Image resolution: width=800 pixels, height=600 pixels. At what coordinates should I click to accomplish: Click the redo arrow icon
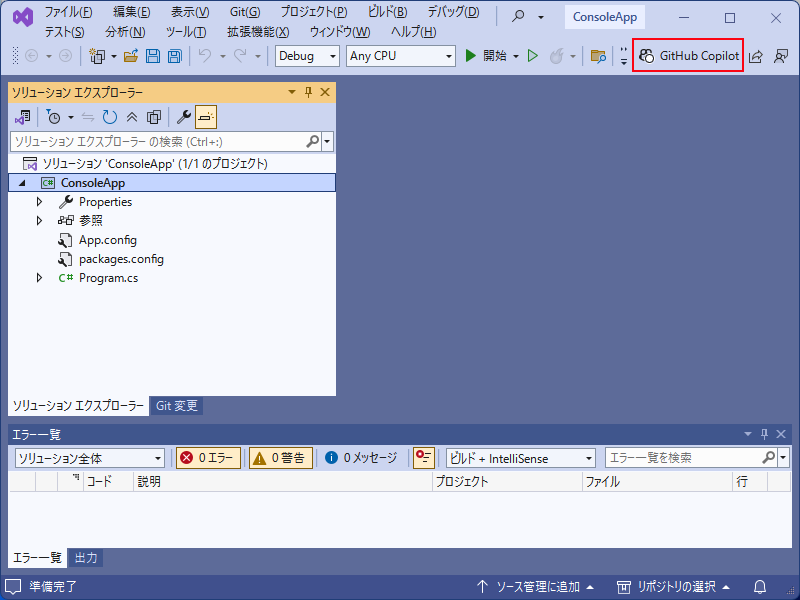coord(240,56)
